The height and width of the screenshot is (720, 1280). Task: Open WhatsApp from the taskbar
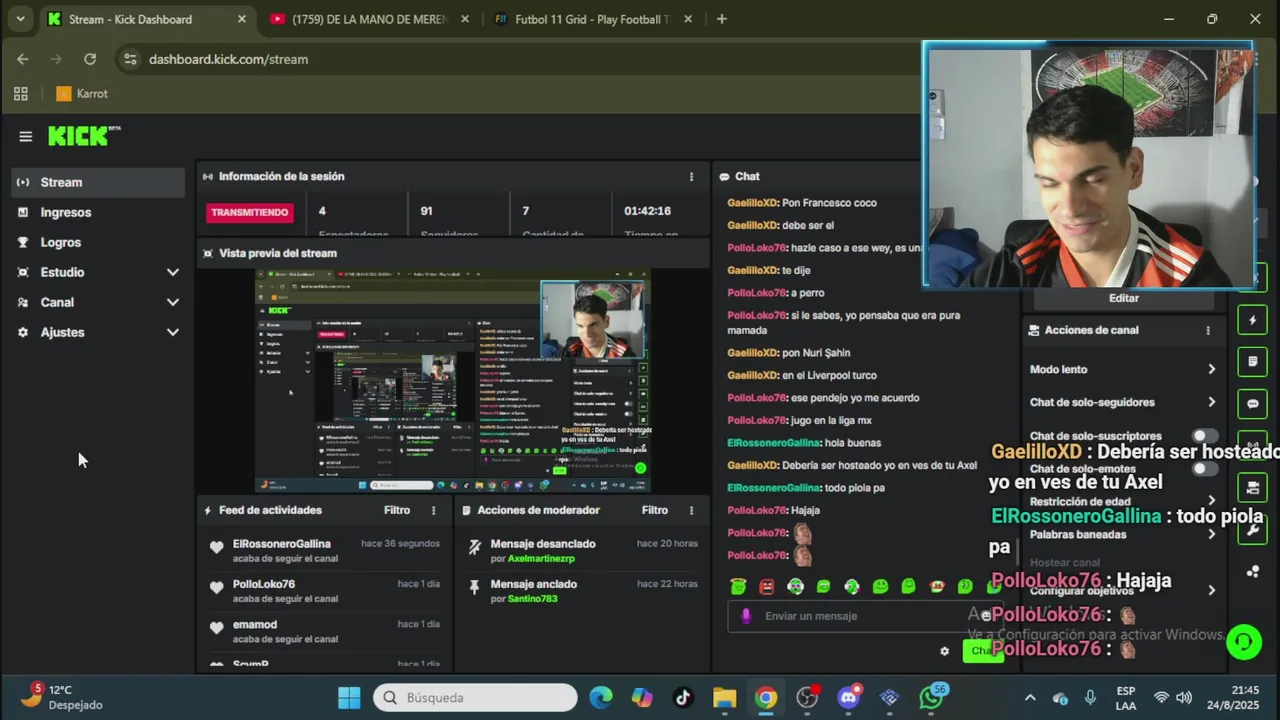[932, 697]
